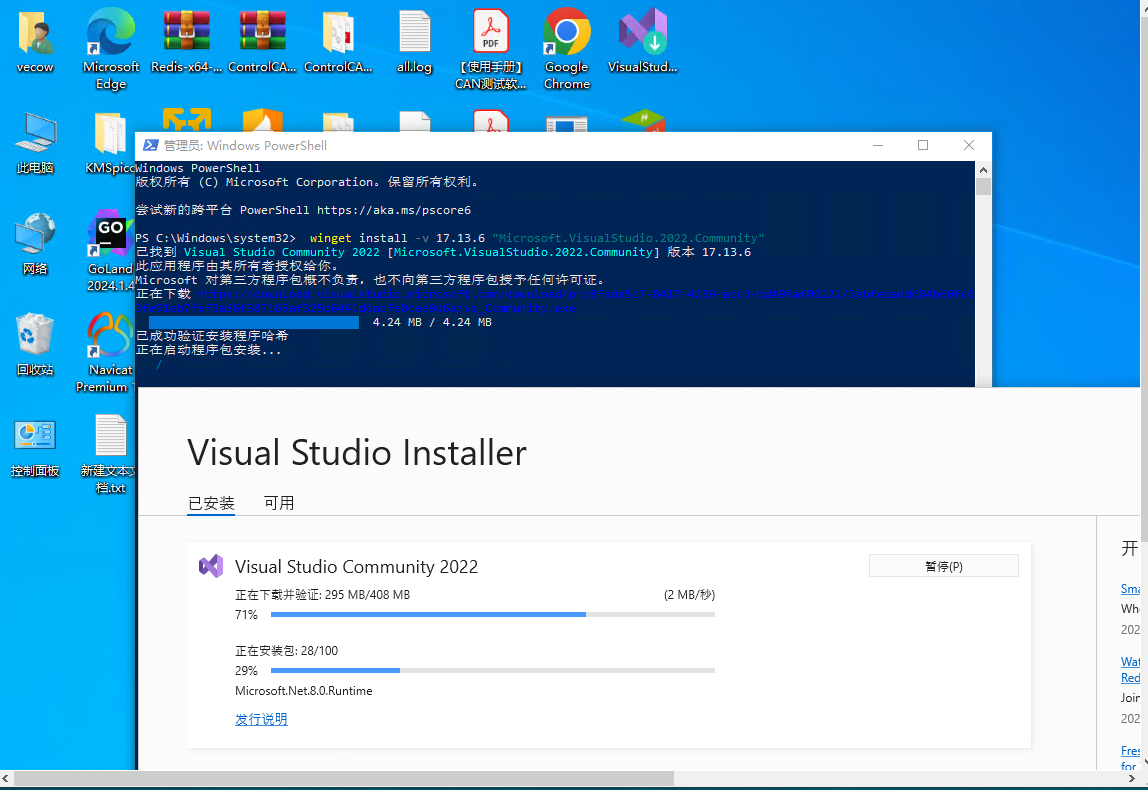Open the CAN测试软件 PDF manual icon
The width and height of the screenshot is (1148, 790).
pyautogui.click(x=491, y=48)
